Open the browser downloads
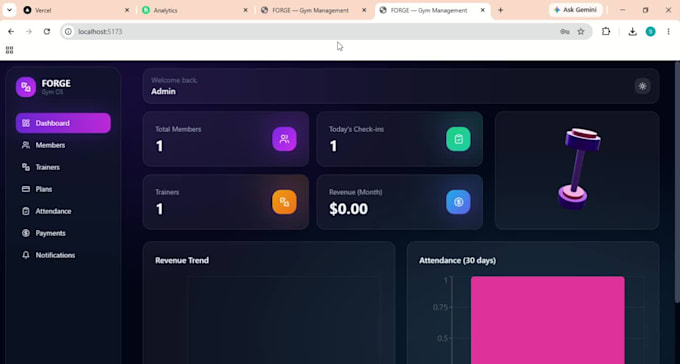 pyautogui.click(x=633, y=32)
